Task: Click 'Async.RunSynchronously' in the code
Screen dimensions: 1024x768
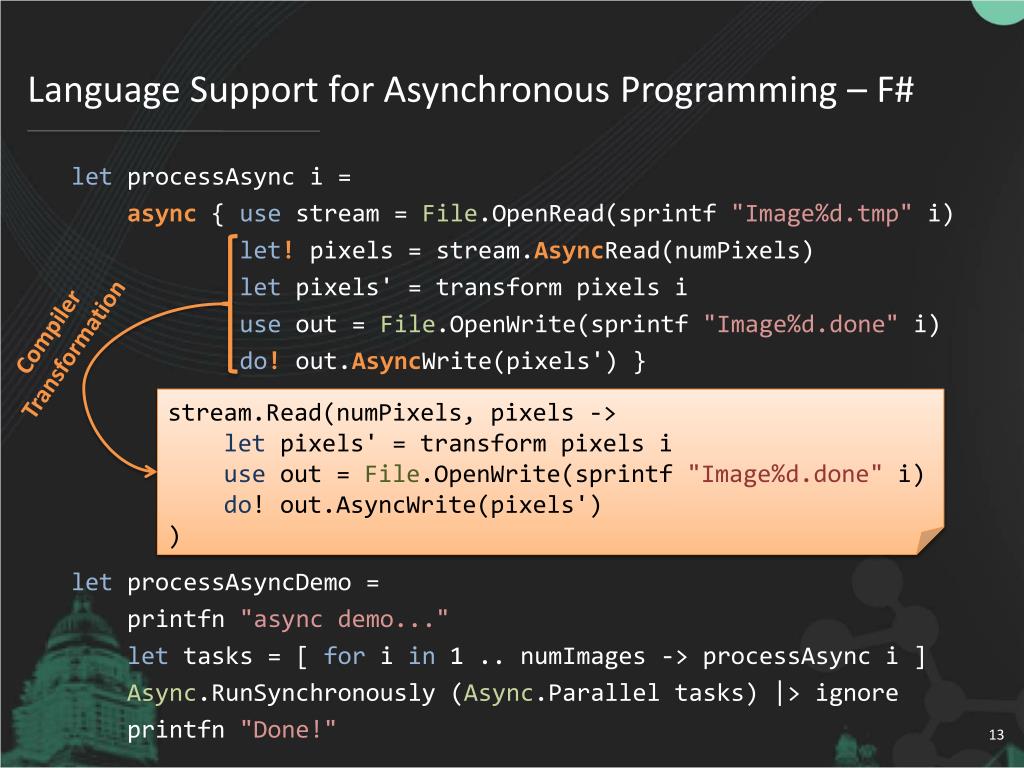Action: click(x=281, y=693)
